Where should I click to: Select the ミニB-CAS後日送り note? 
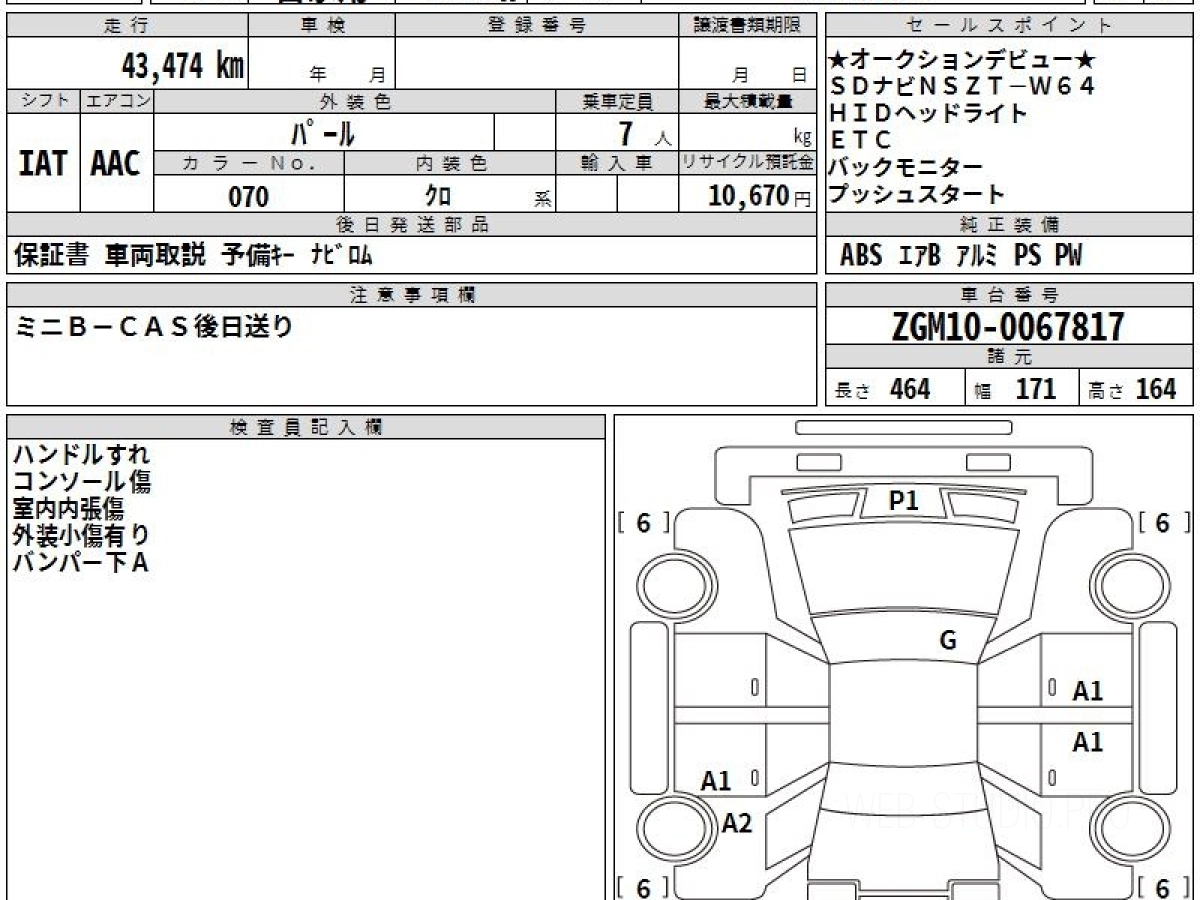(x=155, y=326)
